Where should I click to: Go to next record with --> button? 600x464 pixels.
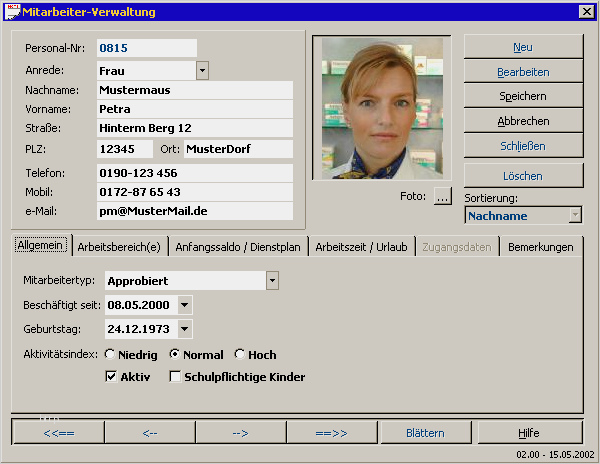pos(241,433)
